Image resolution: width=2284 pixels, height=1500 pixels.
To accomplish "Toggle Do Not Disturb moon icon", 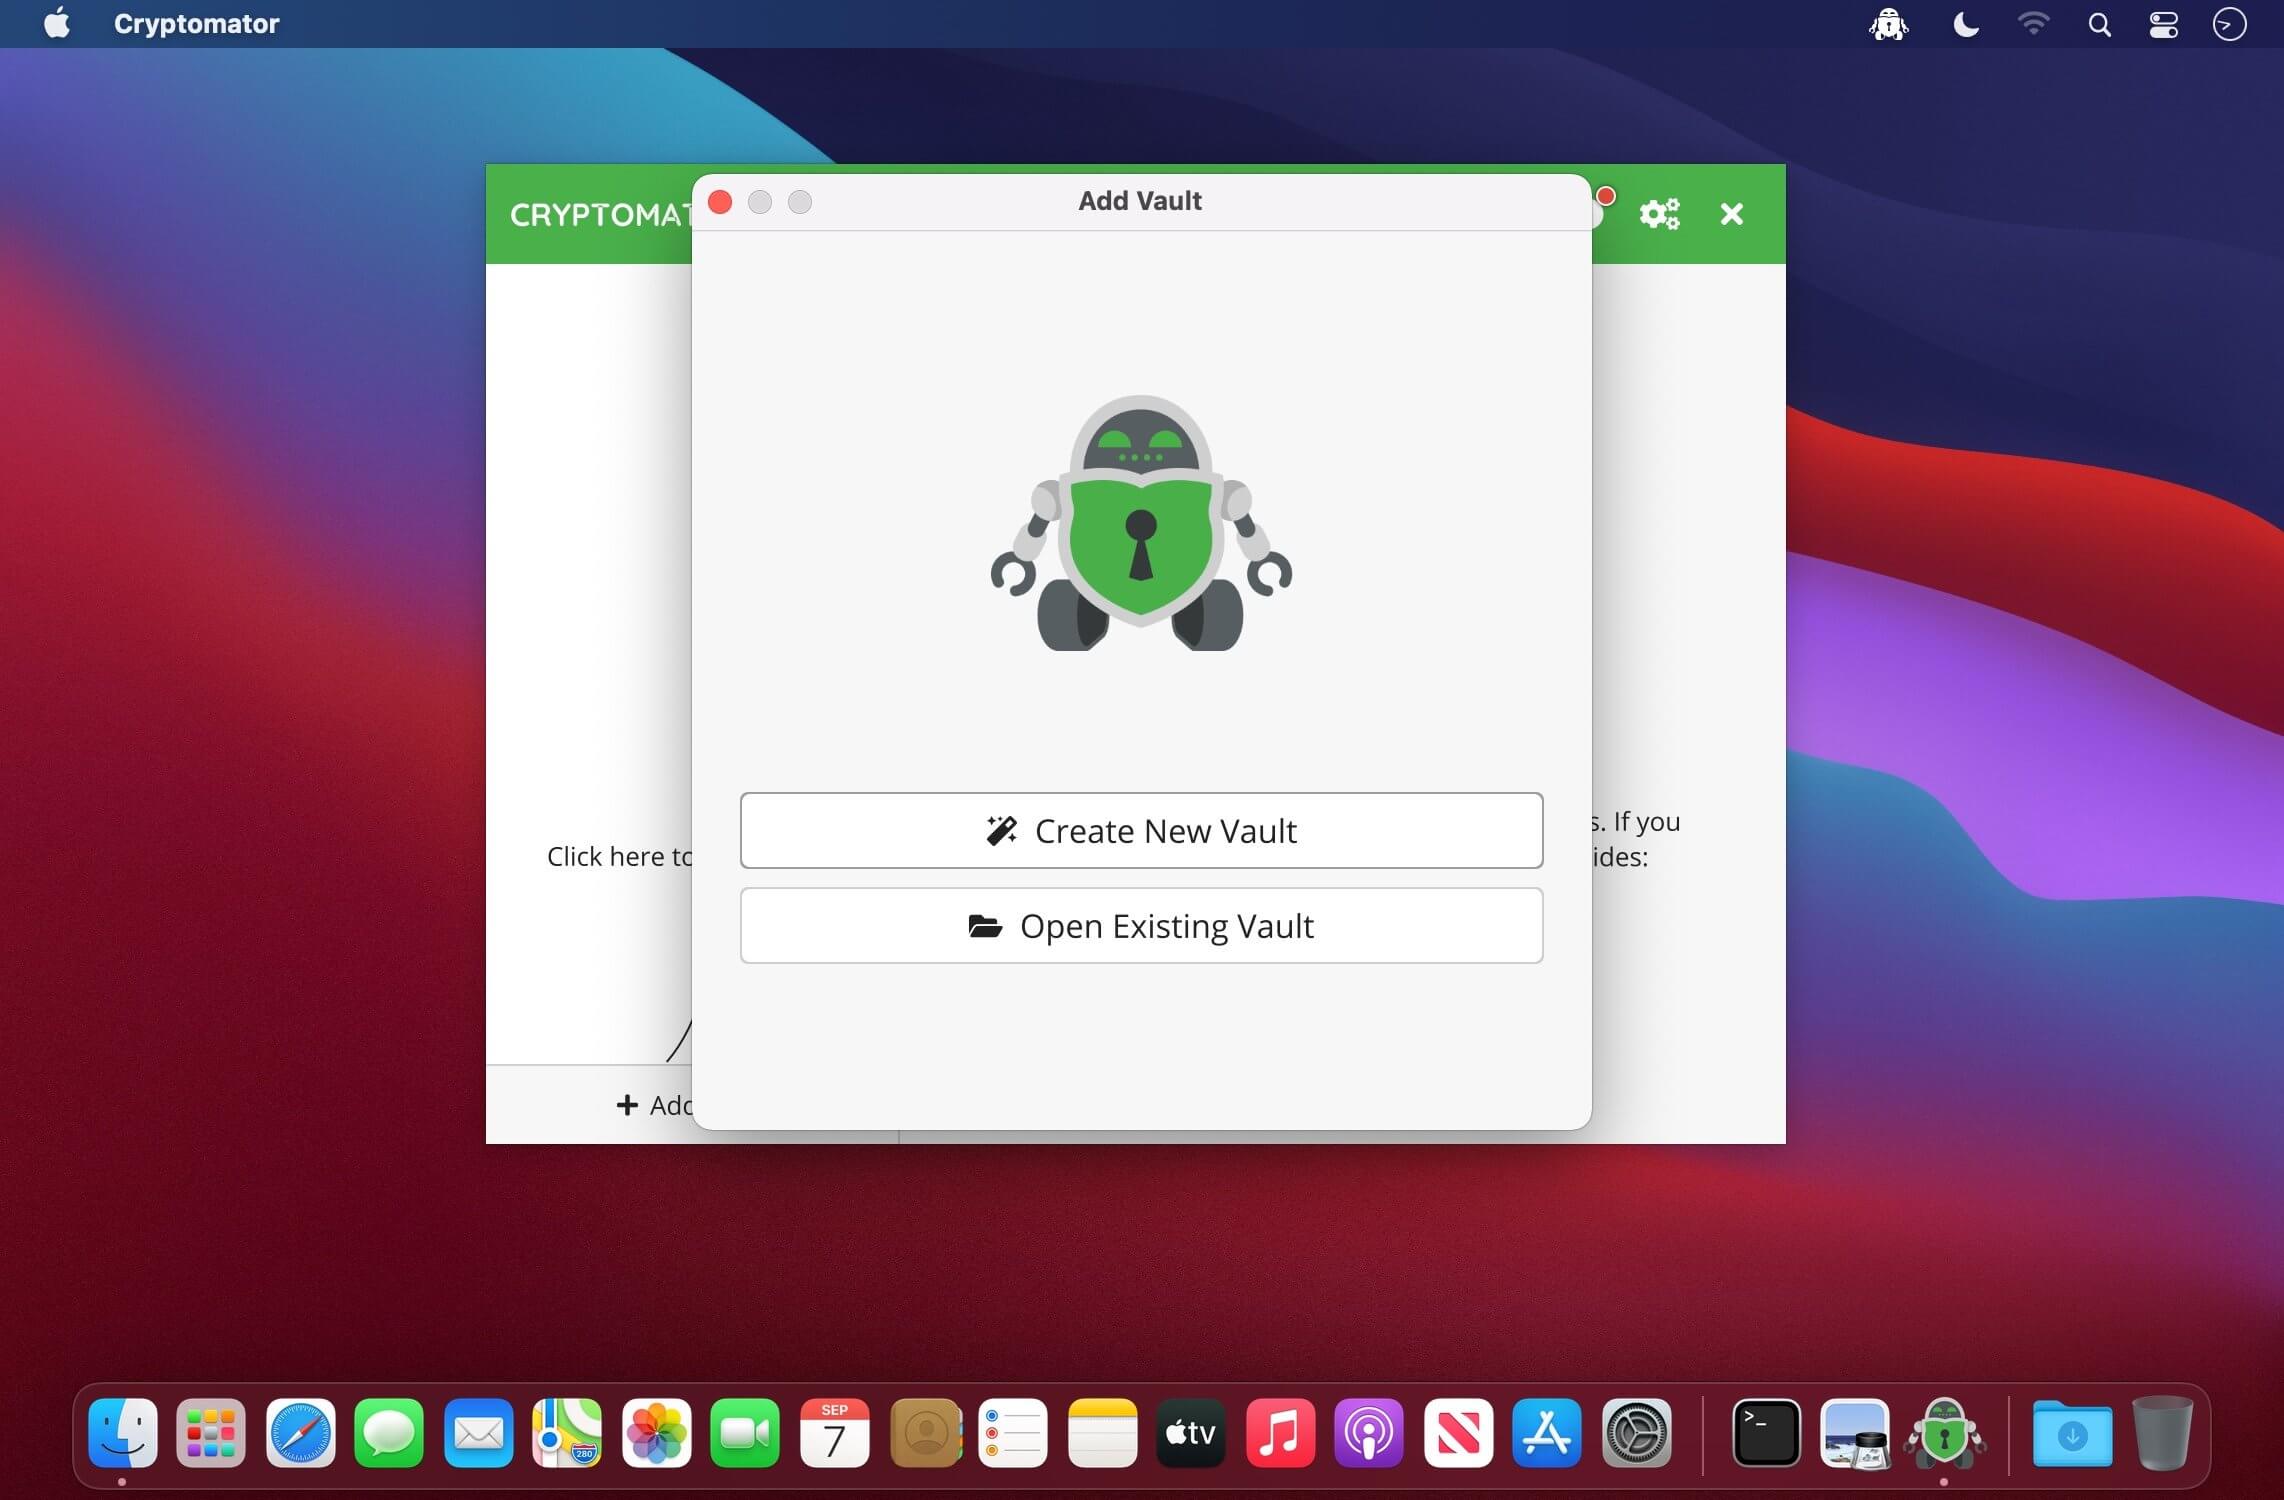I will 1965,24.
